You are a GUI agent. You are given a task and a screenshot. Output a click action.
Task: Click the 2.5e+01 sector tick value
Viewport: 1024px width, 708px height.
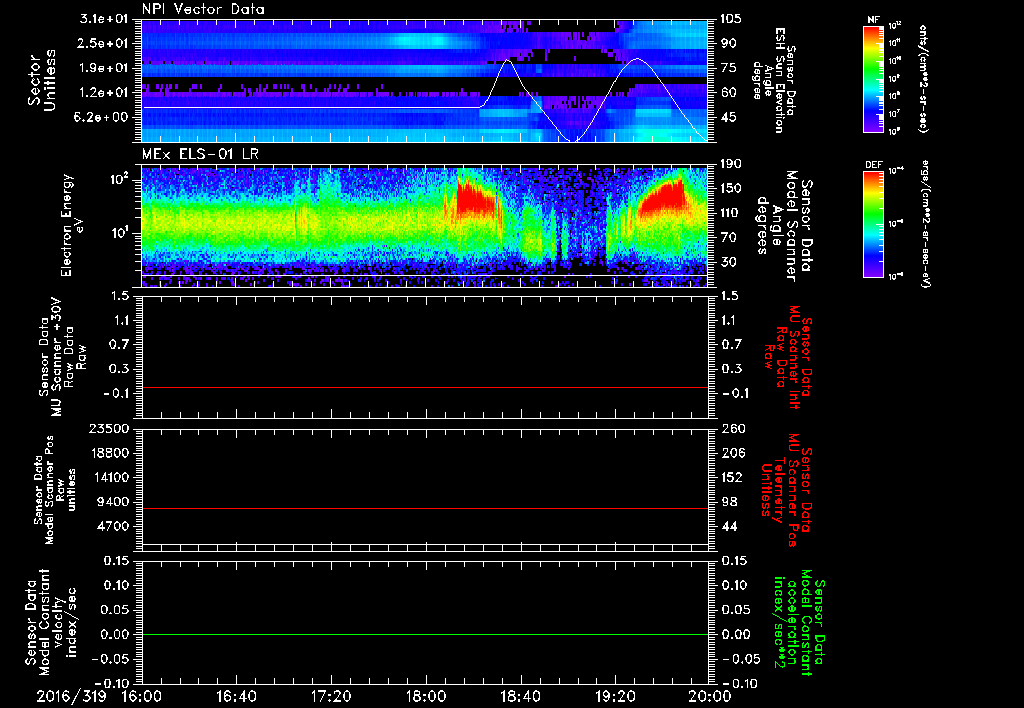[104, 43]
